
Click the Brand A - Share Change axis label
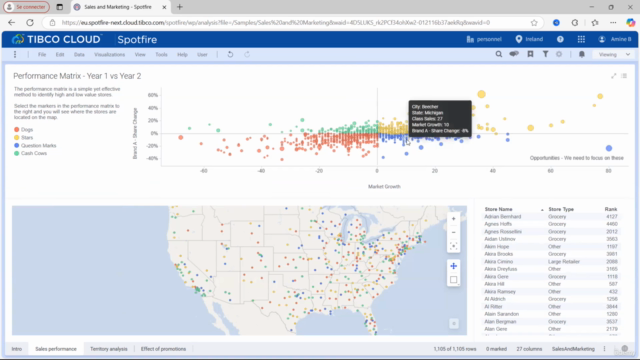click(135, 133)
